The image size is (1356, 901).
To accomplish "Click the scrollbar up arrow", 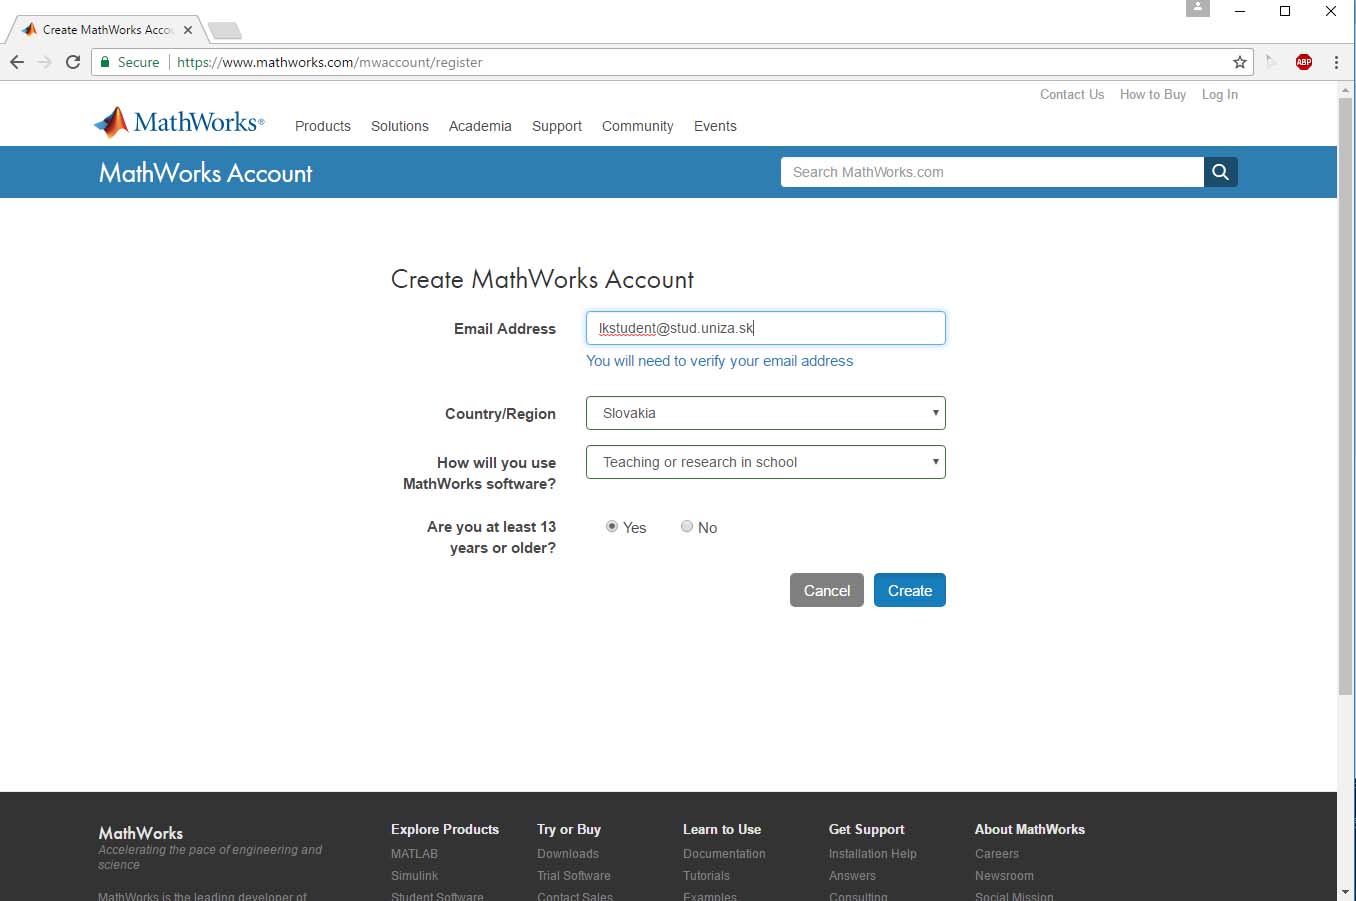I will [1345, 90].
